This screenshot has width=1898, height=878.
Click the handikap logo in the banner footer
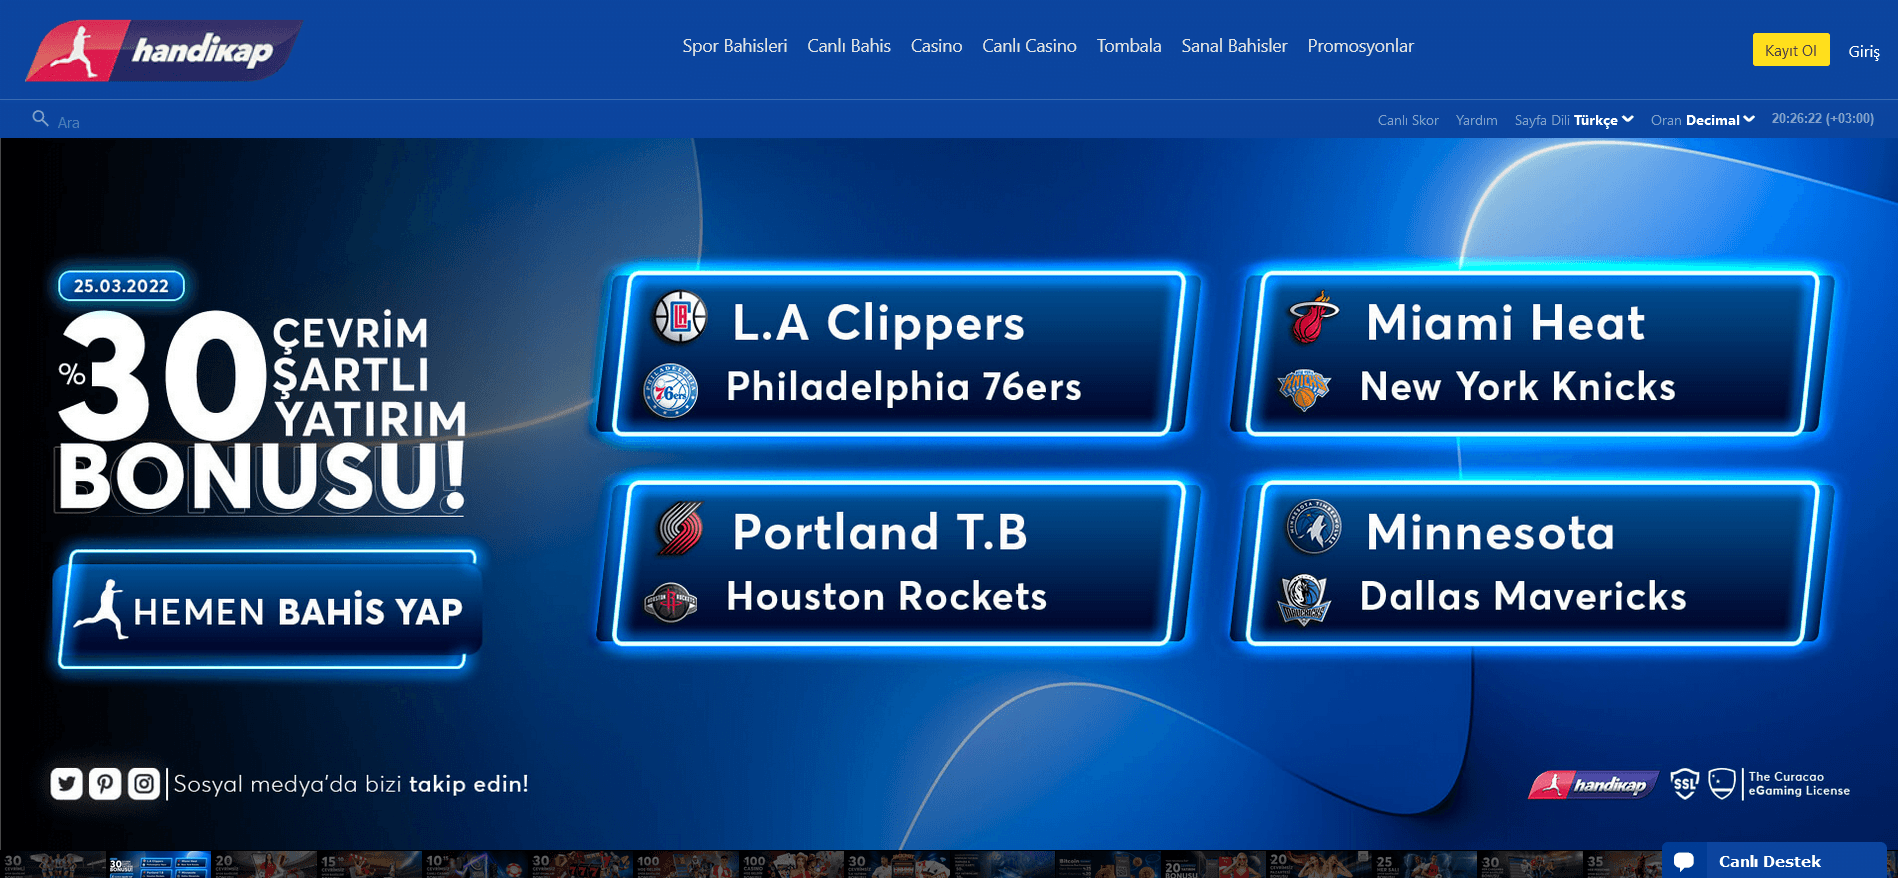[1593, 785]
